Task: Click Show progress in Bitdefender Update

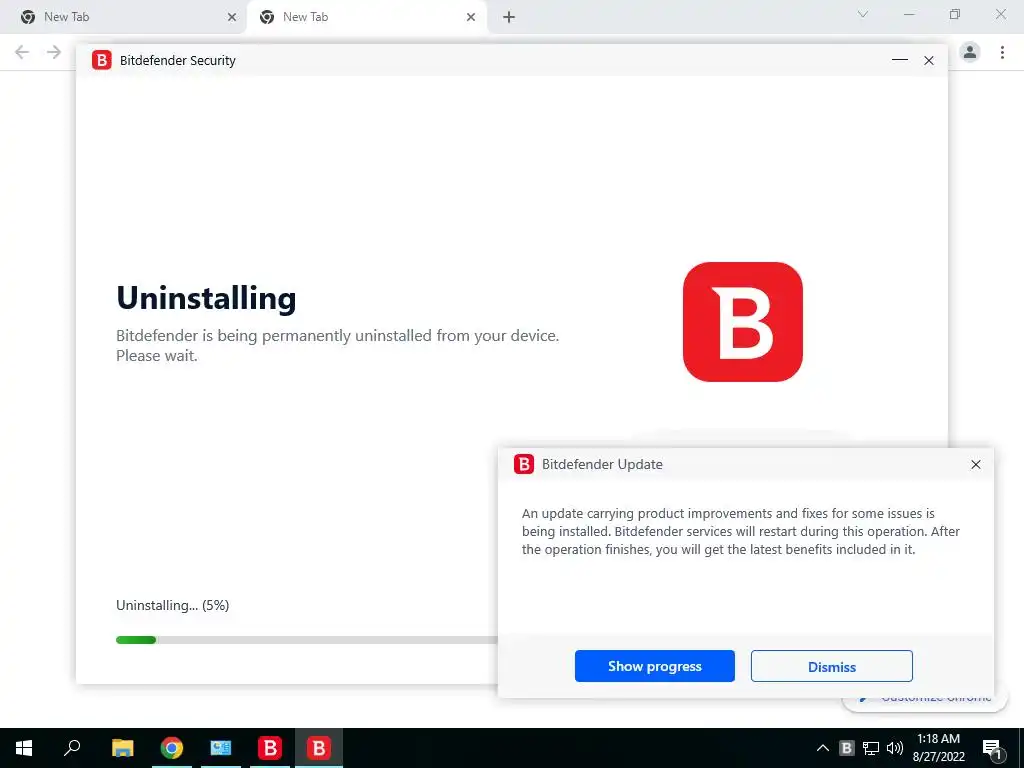Action: [x=654, y=666]
